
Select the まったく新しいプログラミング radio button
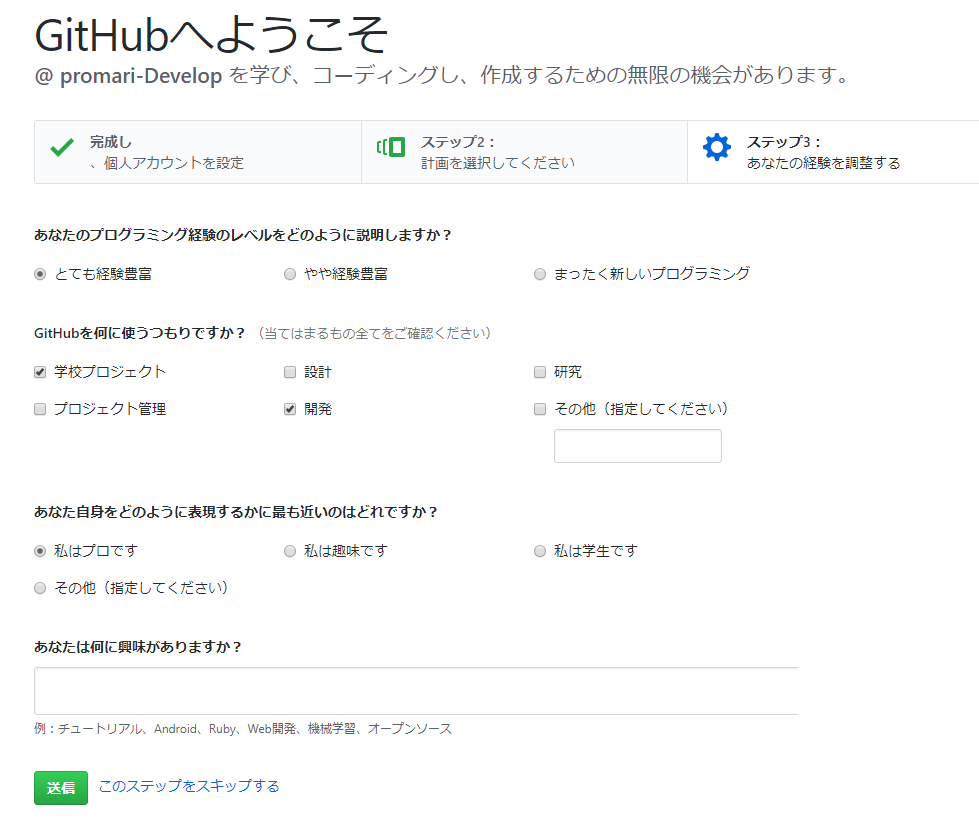tap(540, 274)
